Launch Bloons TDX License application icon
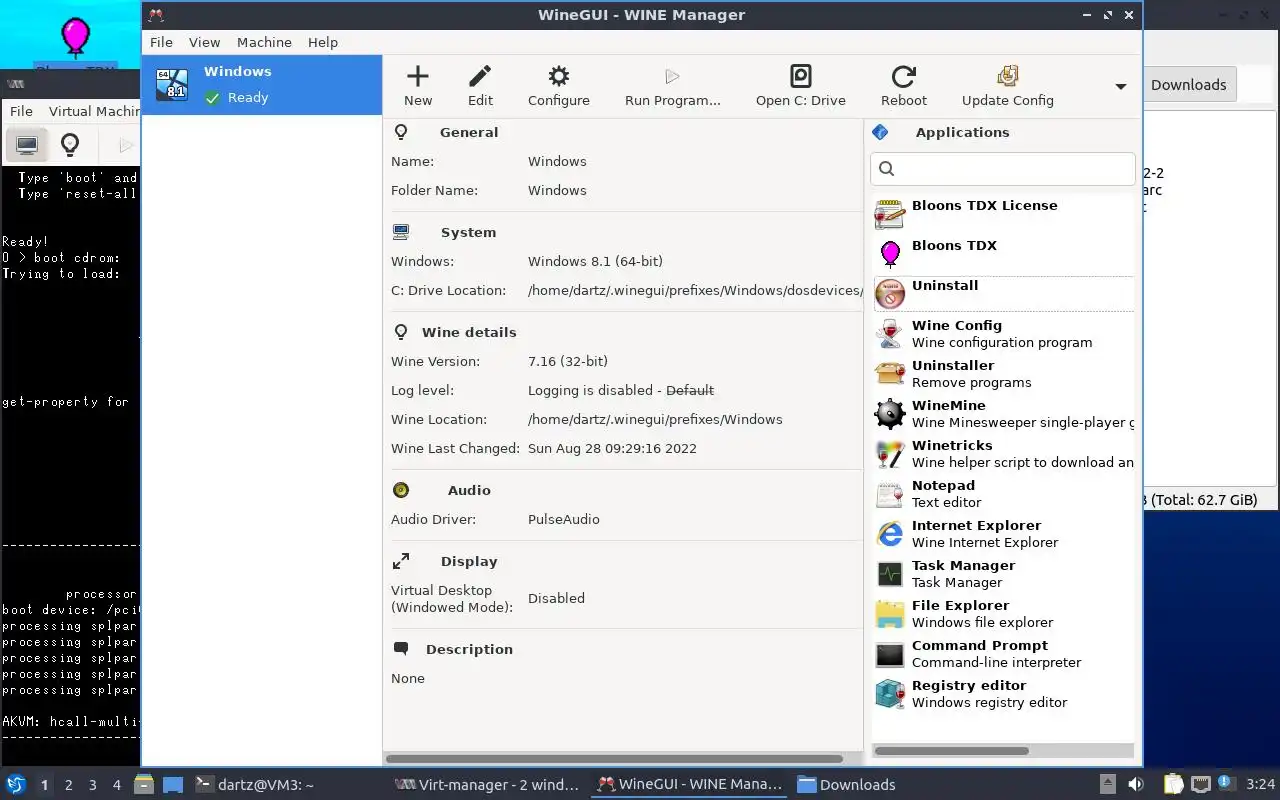 pos(890,214)
